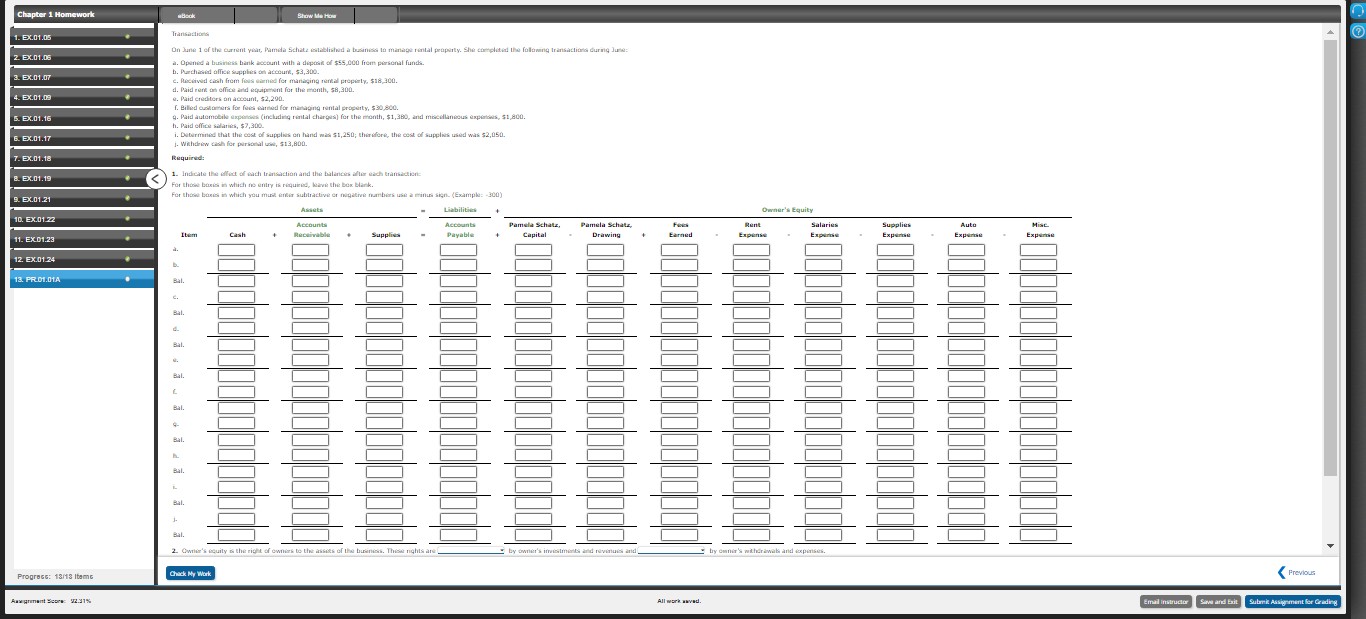Switch to the Show Me How tab
Image resolution: width=1366 pixels, height=619 pixels.
[x=317, y=15]
